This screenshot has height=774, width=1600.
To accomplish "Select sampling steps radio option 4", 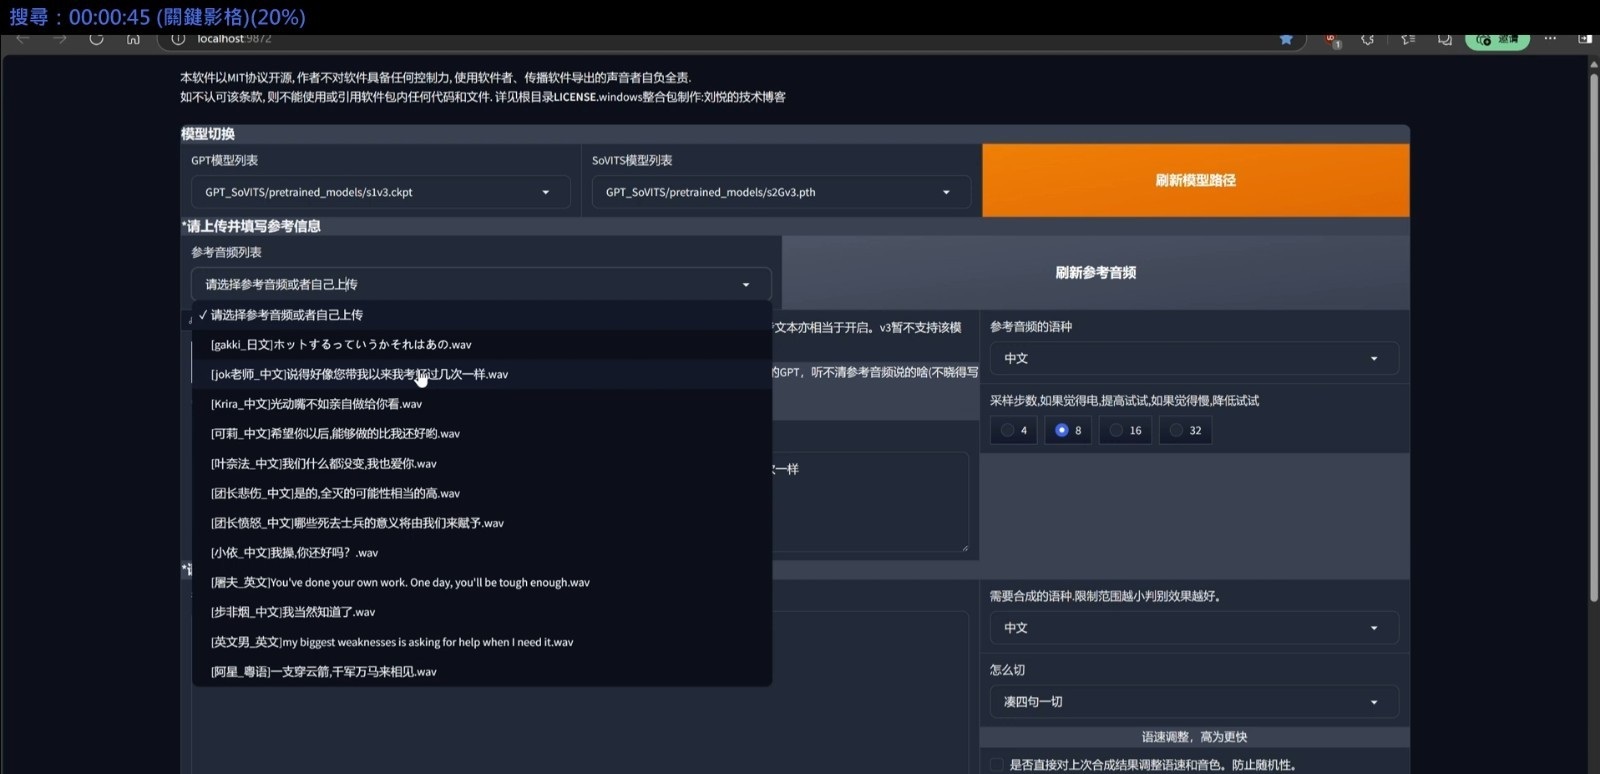I will point(1014,430).
